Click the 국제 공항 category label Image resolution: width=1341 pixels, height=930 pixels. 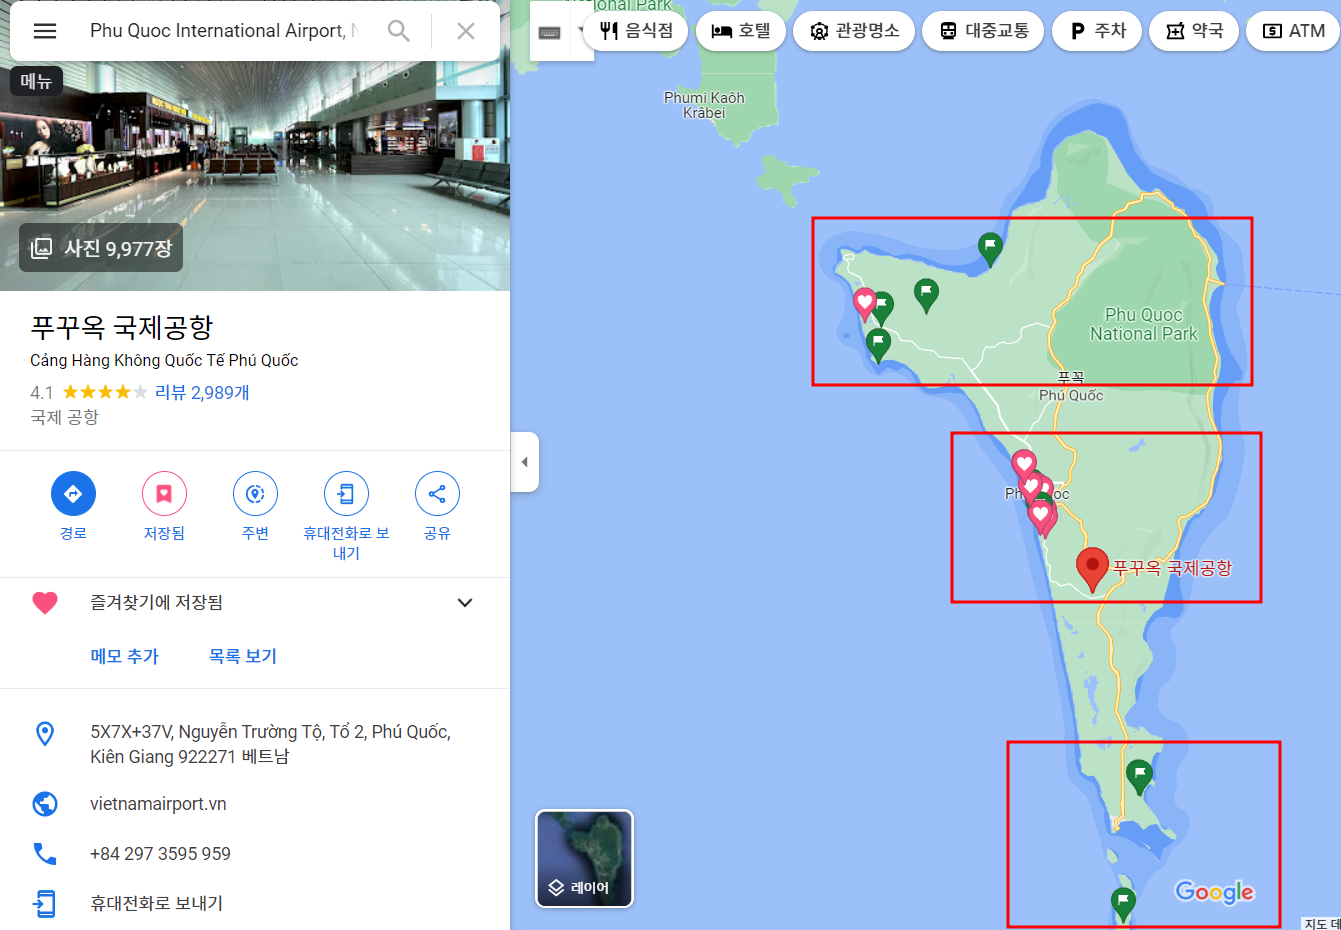pyautogui.click(x=65, y=417)
